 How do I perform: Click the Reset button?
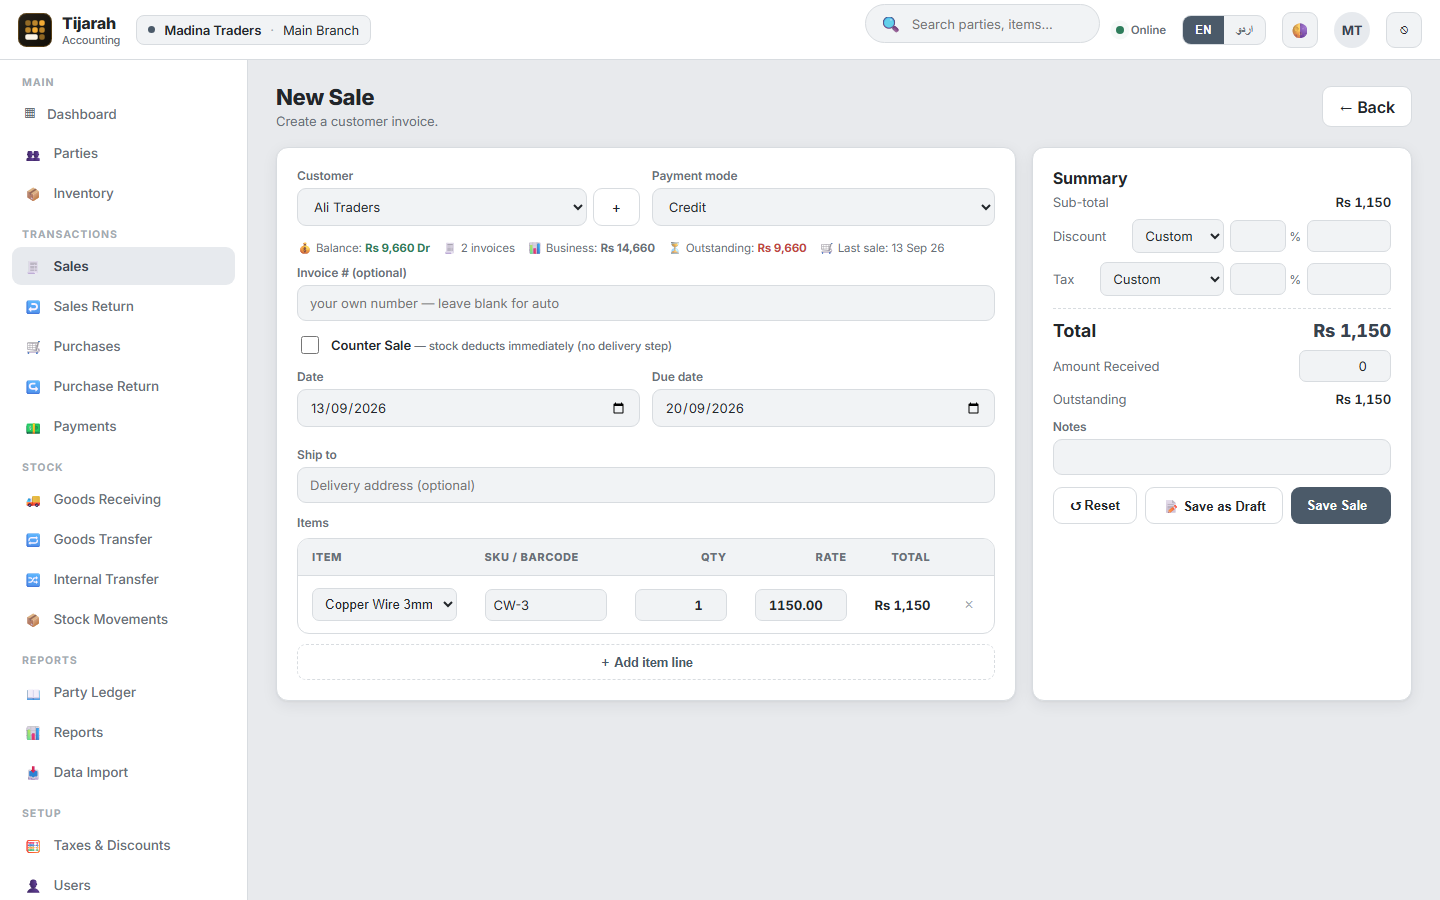[x=1095, y=505]
